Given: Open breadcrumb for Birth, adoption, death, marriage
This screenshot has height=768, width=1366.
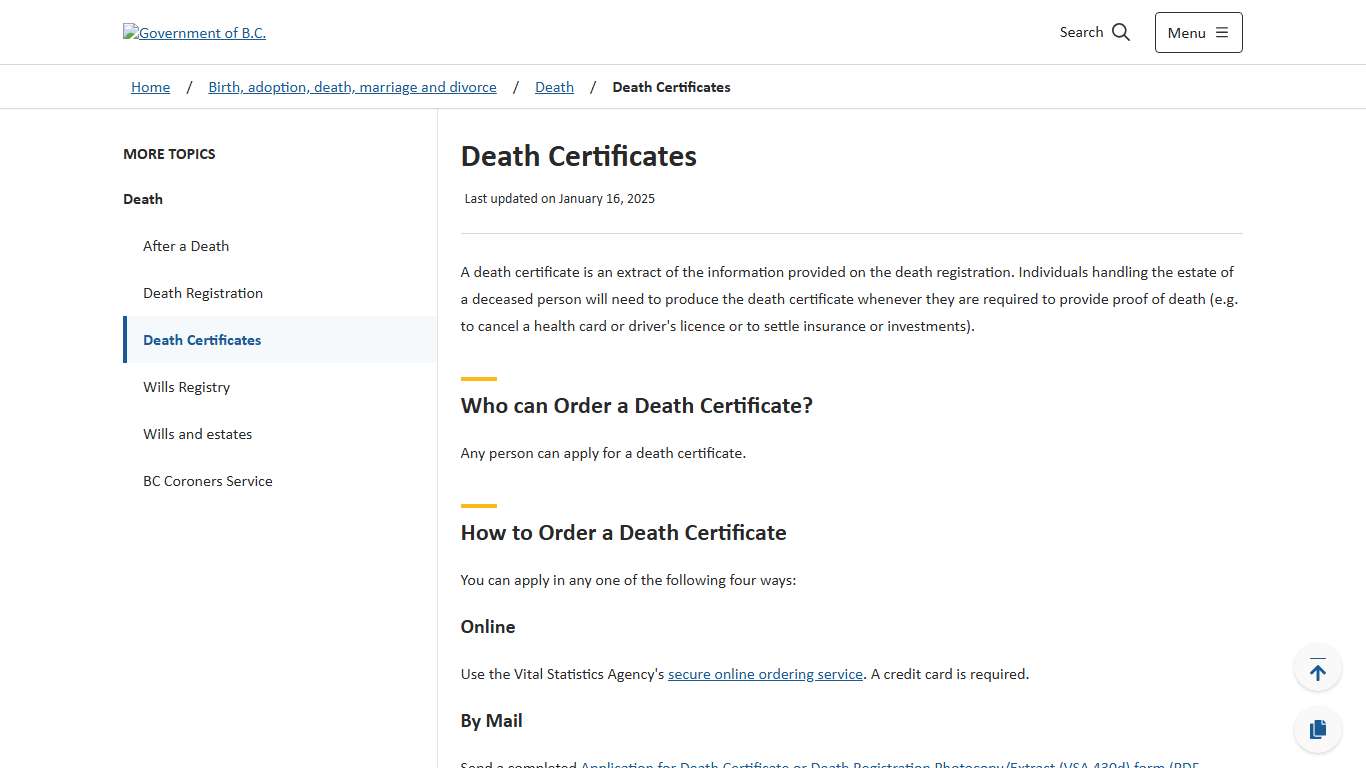Looking at the screenshot, I should [352, 87].
